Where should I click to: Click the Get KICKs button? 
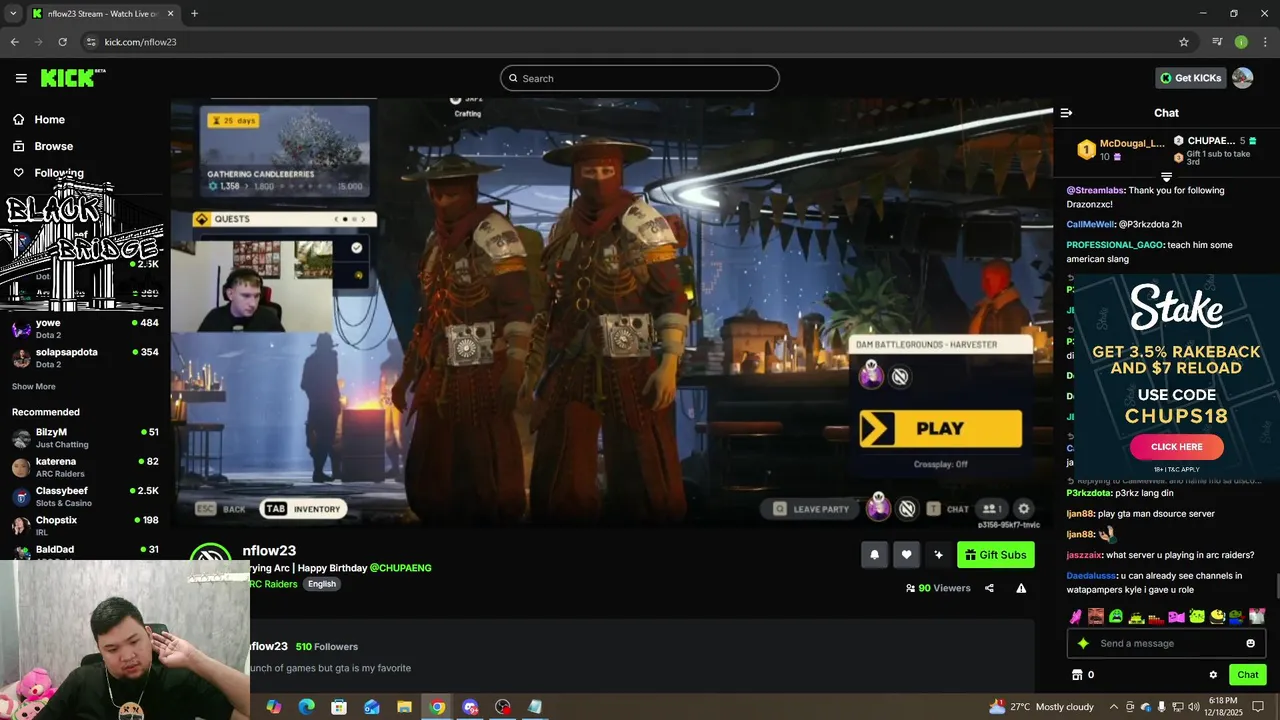click(1190, 78)
